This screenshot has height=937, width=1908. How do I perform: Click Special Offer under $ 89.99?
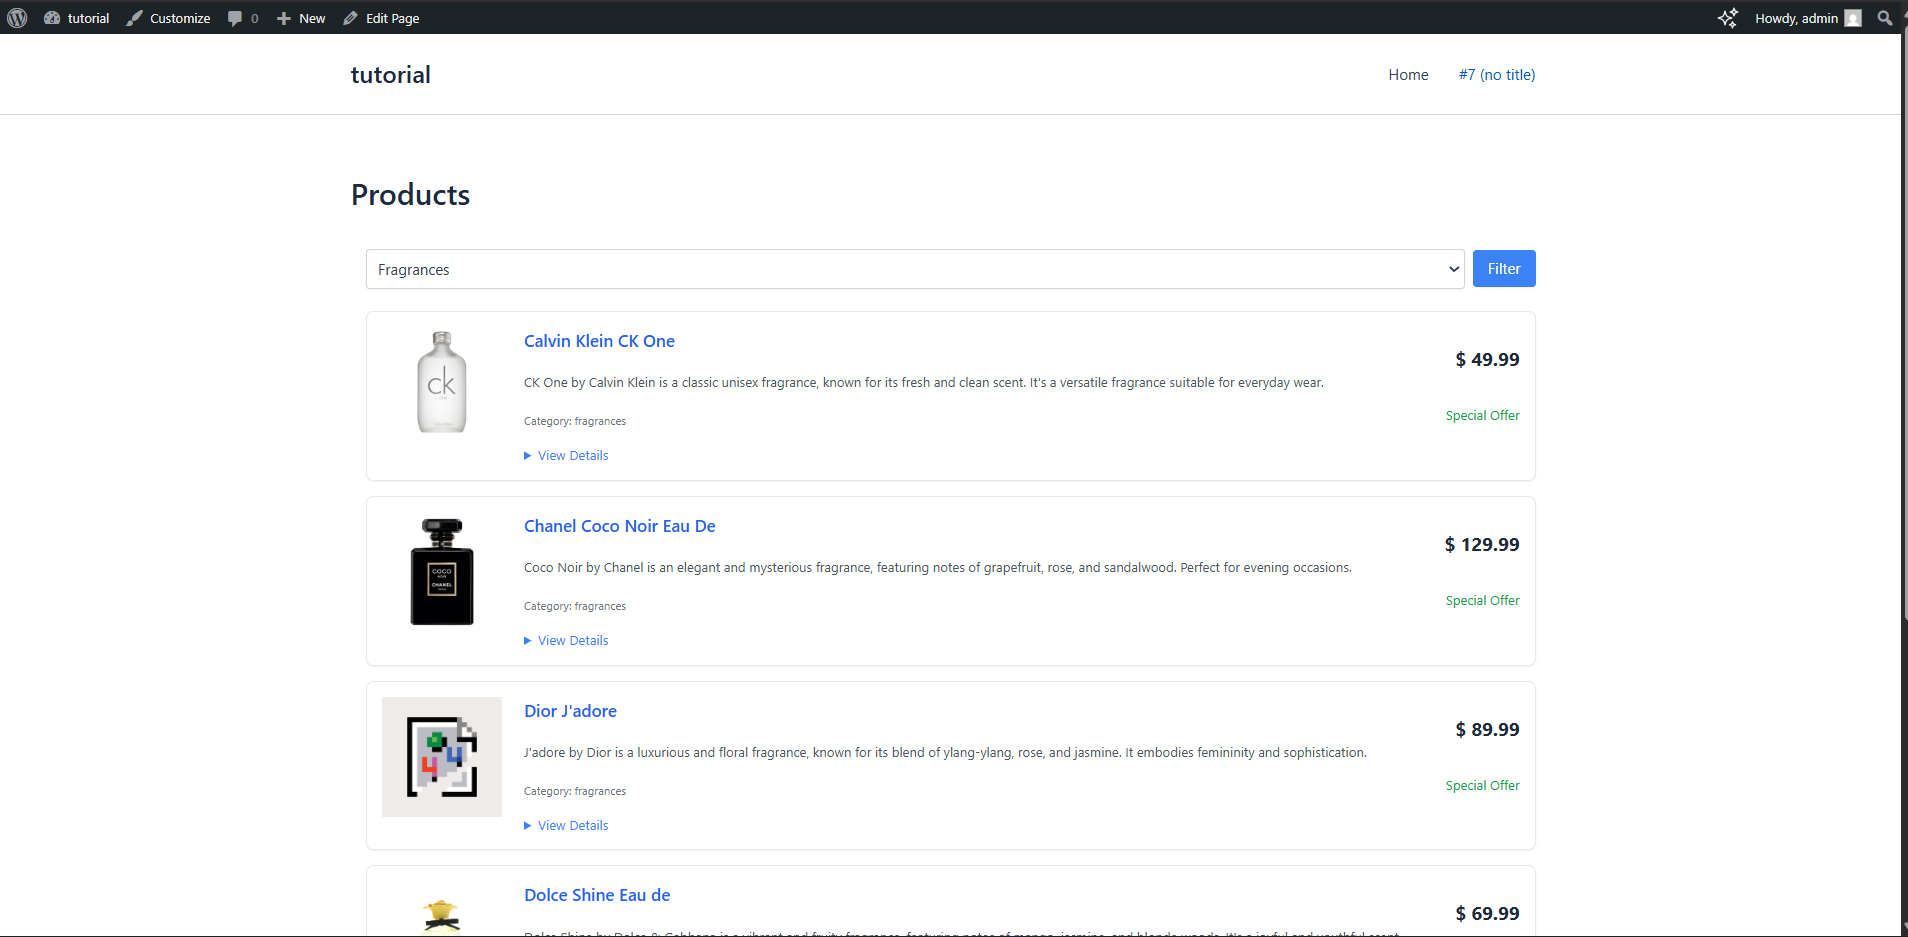(1482, 785)
